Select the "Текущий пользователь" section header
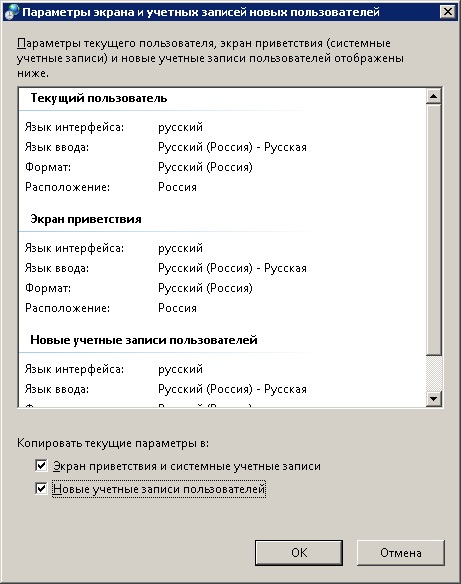Image resolution: width=461 pixels, height=584 pixels. [99, 98]
